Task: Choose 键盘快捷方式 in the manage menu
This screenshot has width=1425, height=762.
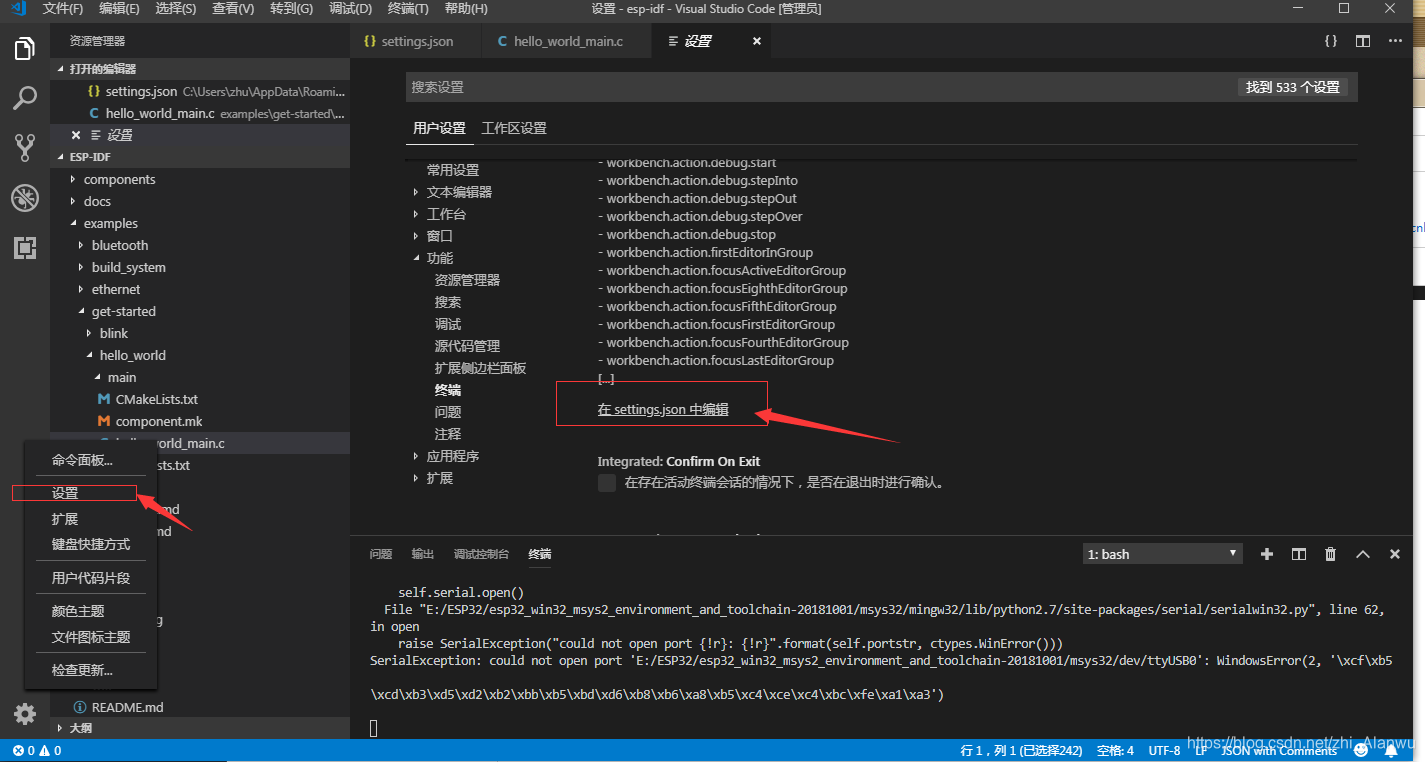Action: pos(91,544)
